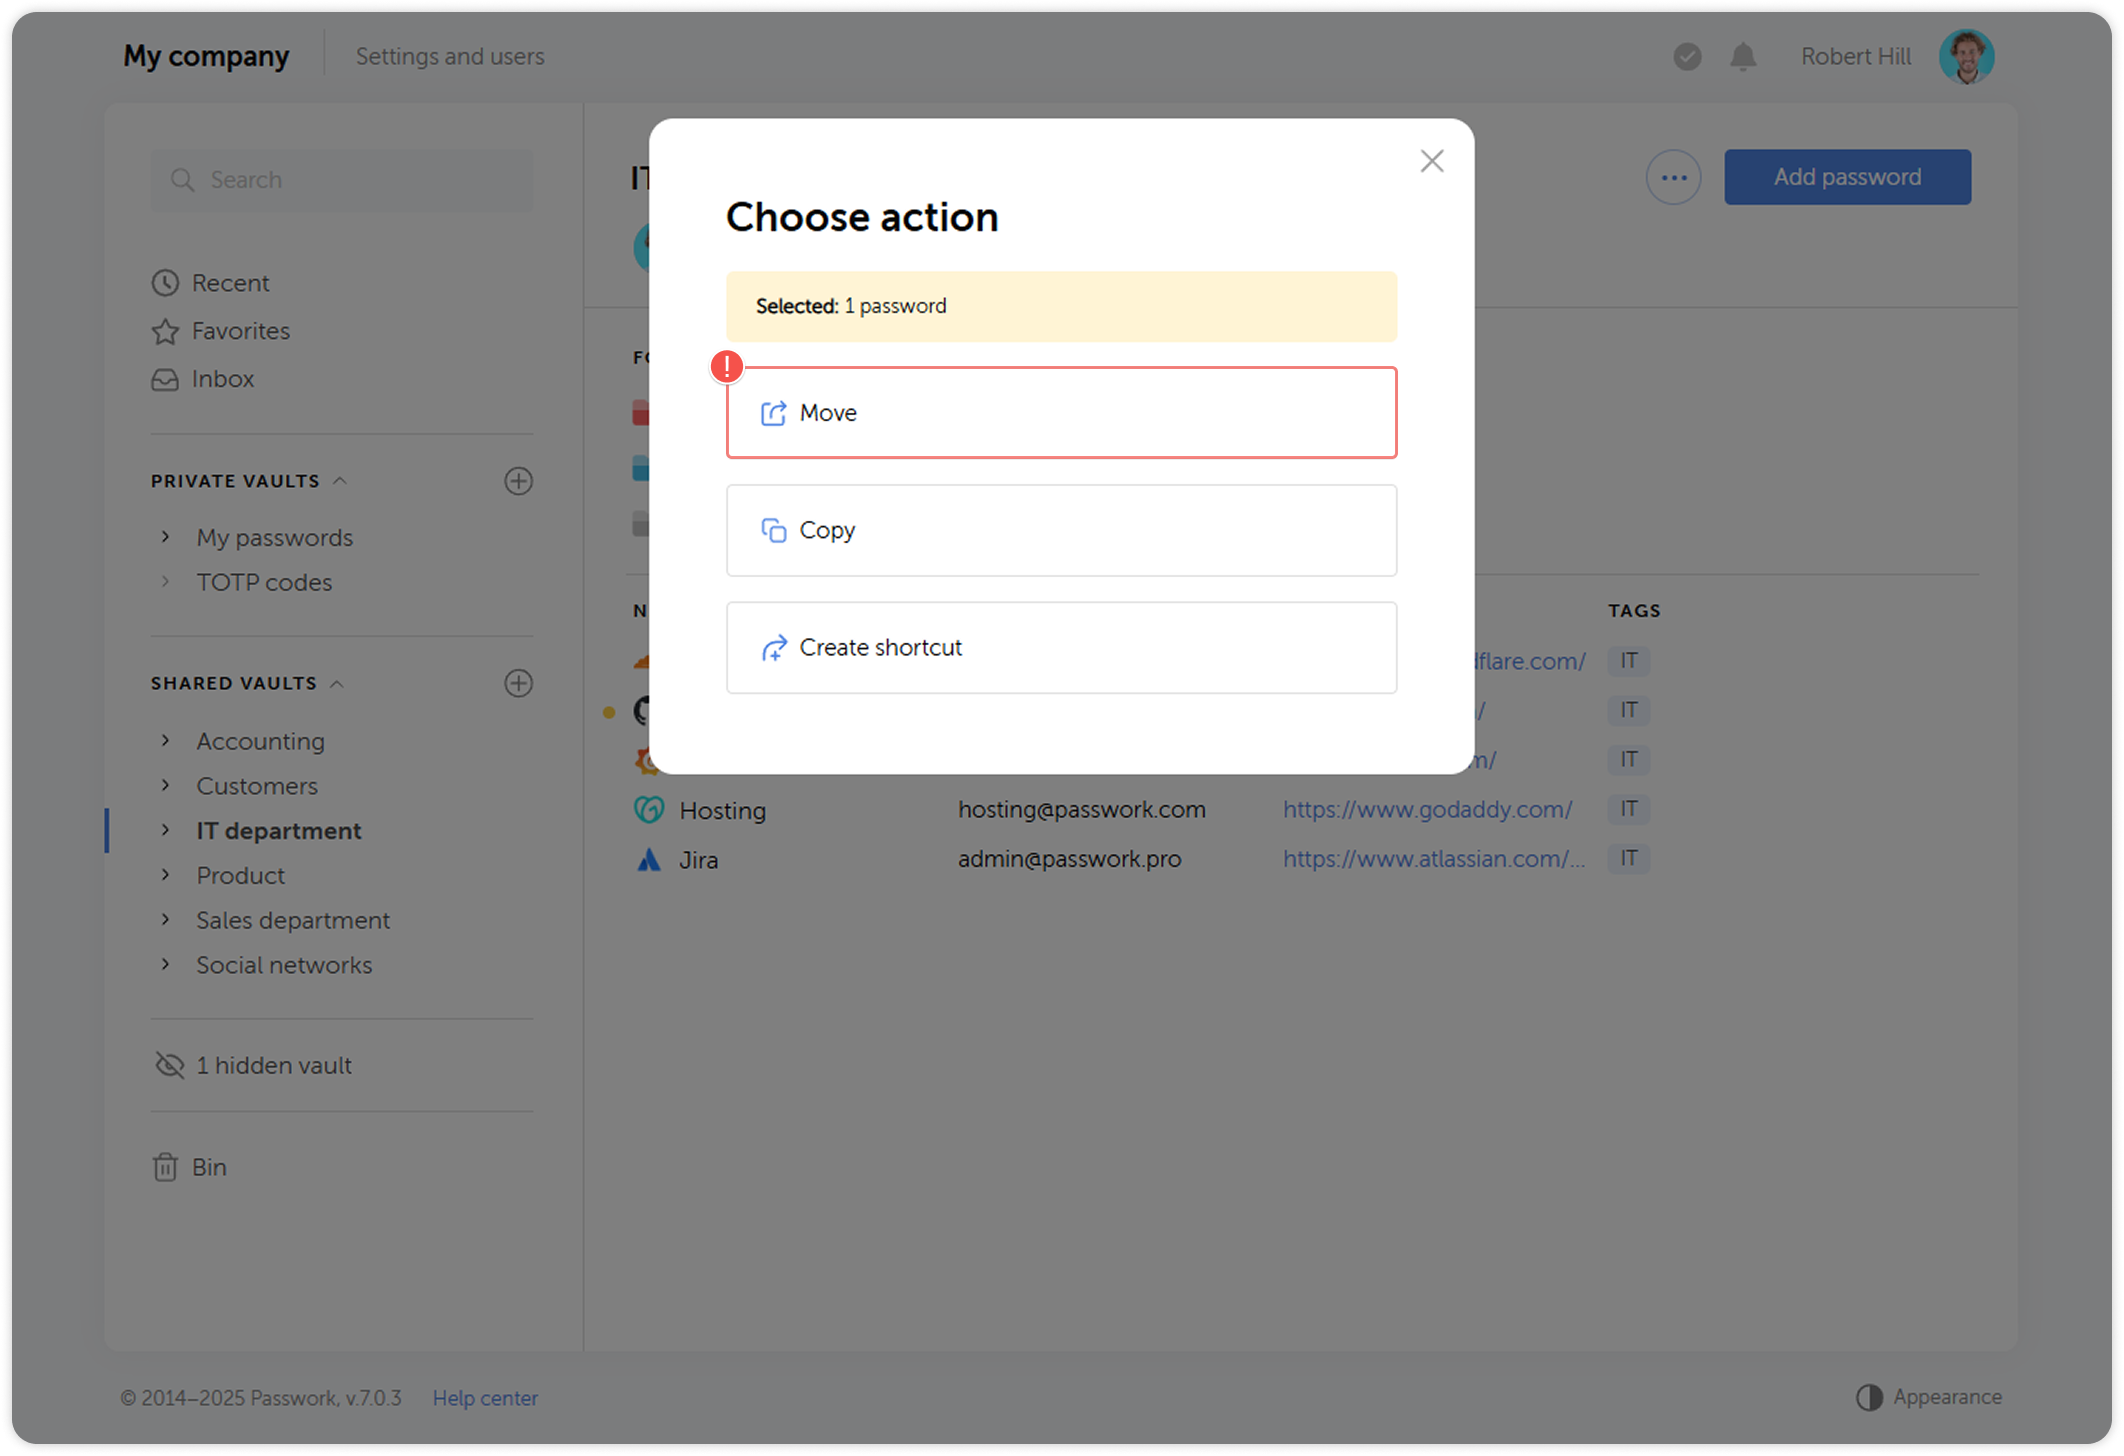Collapse the PRIVATE VAULTS section
The width and height of the screenshot is (2124, 1456).
tap(341, 481)
